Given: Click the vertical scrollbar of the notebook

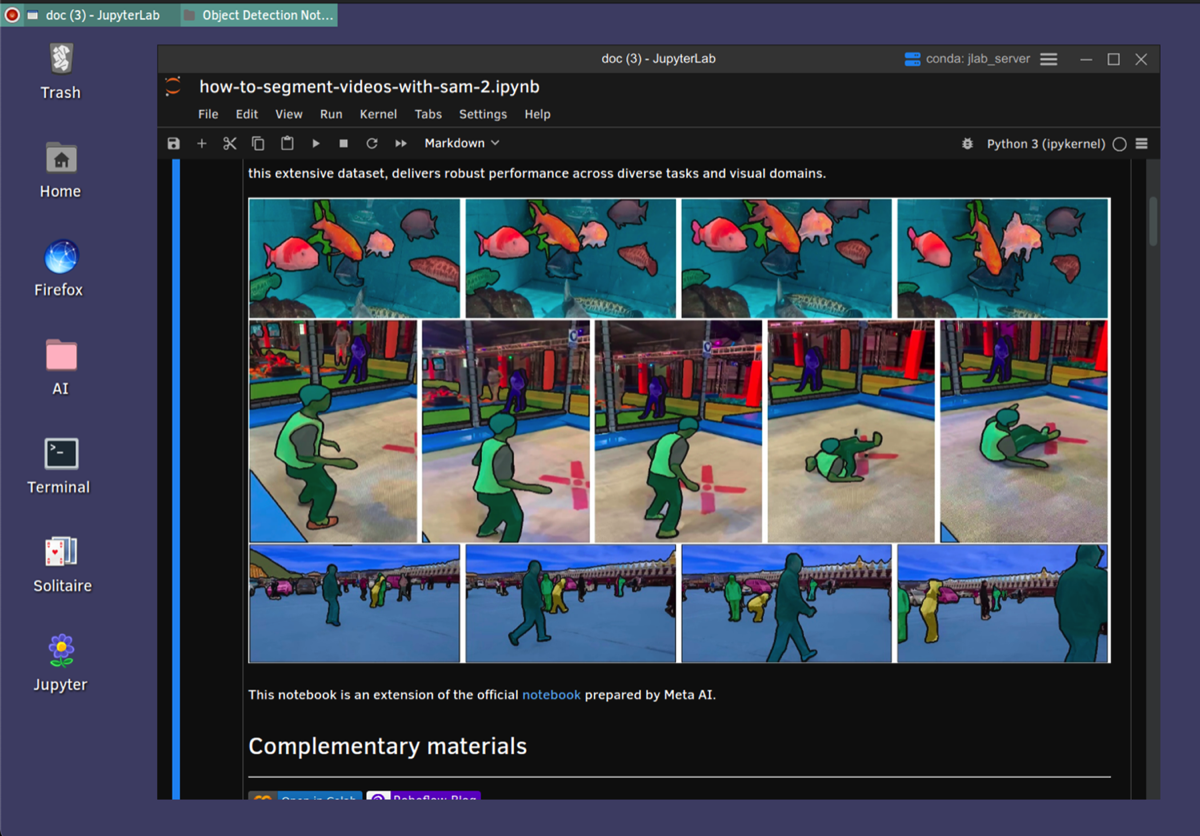Looking at the screenshot, I should [1153, 220].
